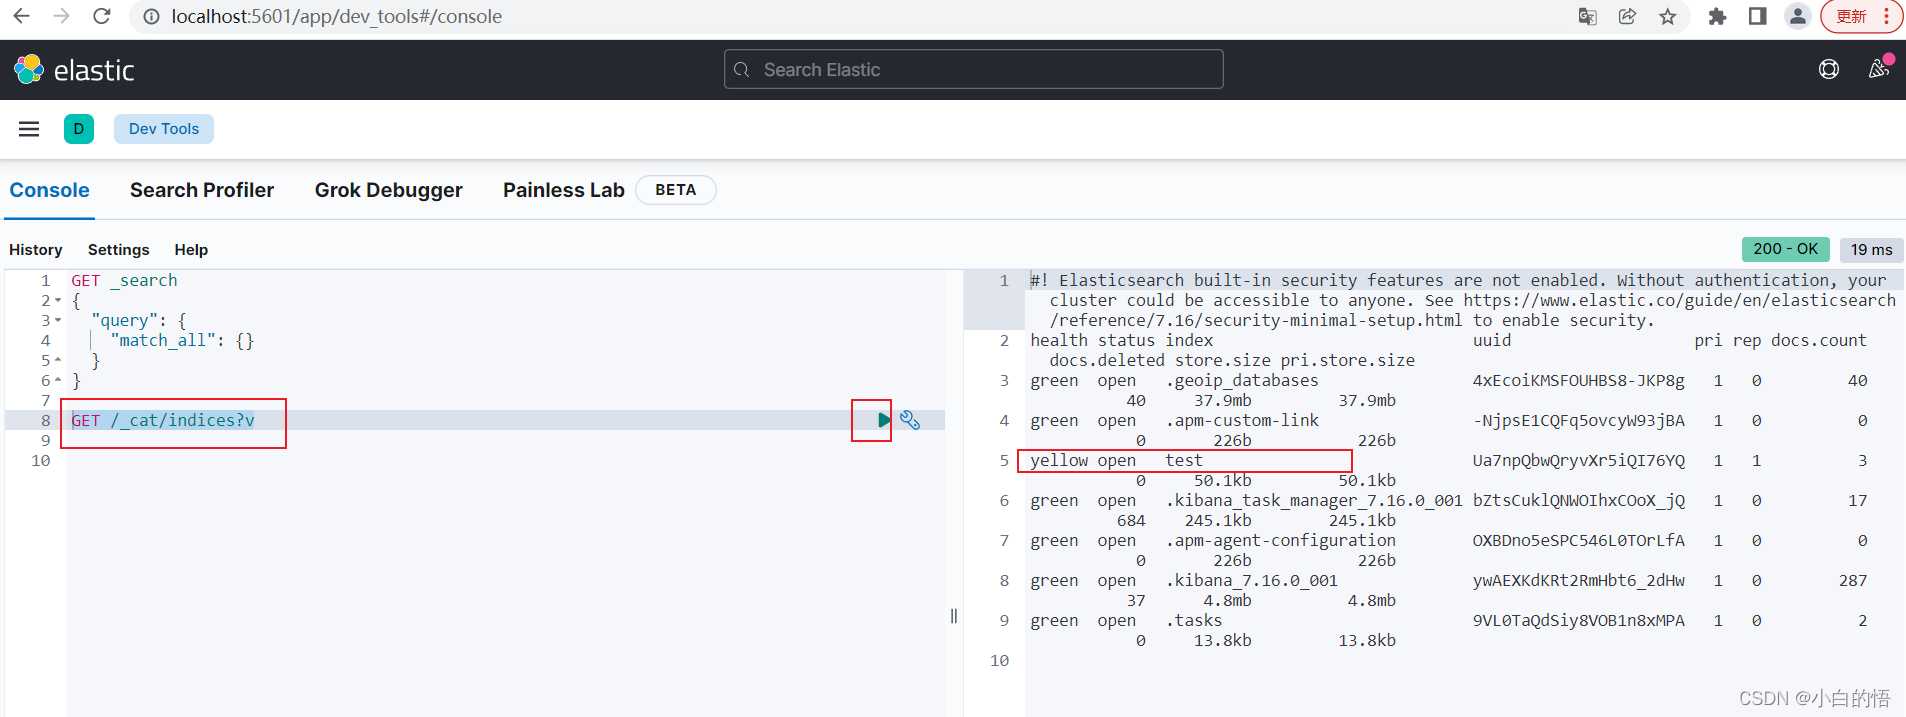1906x717 pixels.
Task: Reload the page with refresh icon
Action: (101, 16)
